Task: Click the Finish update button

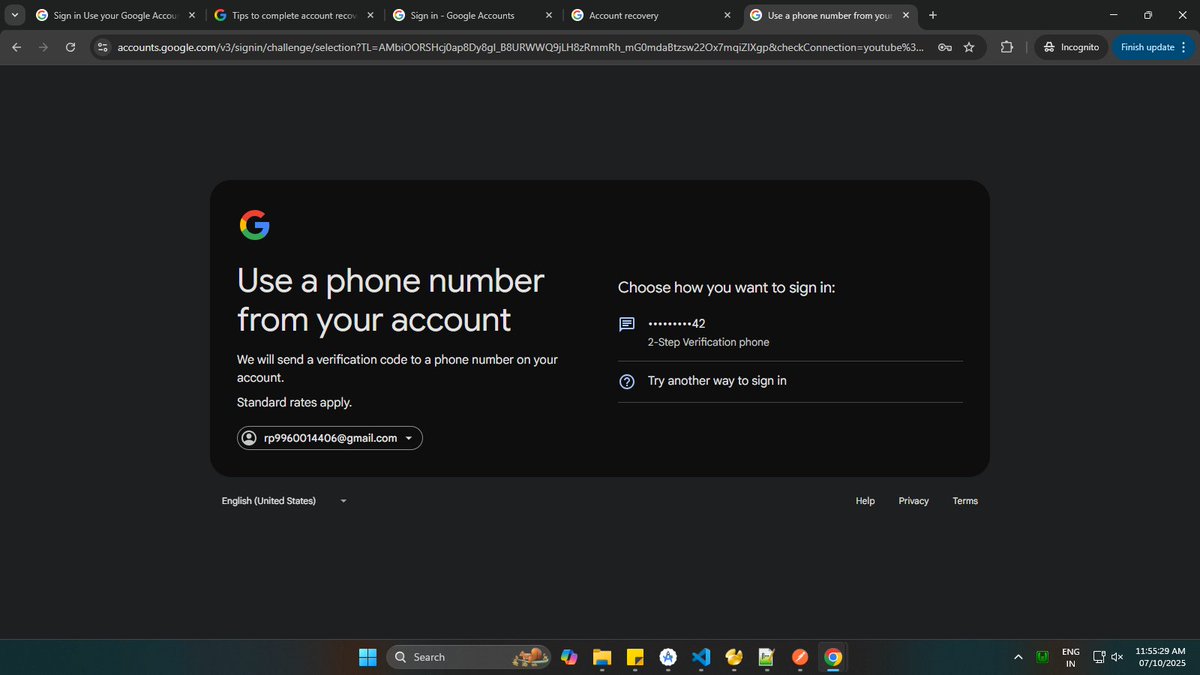Action: (1147, 47)
